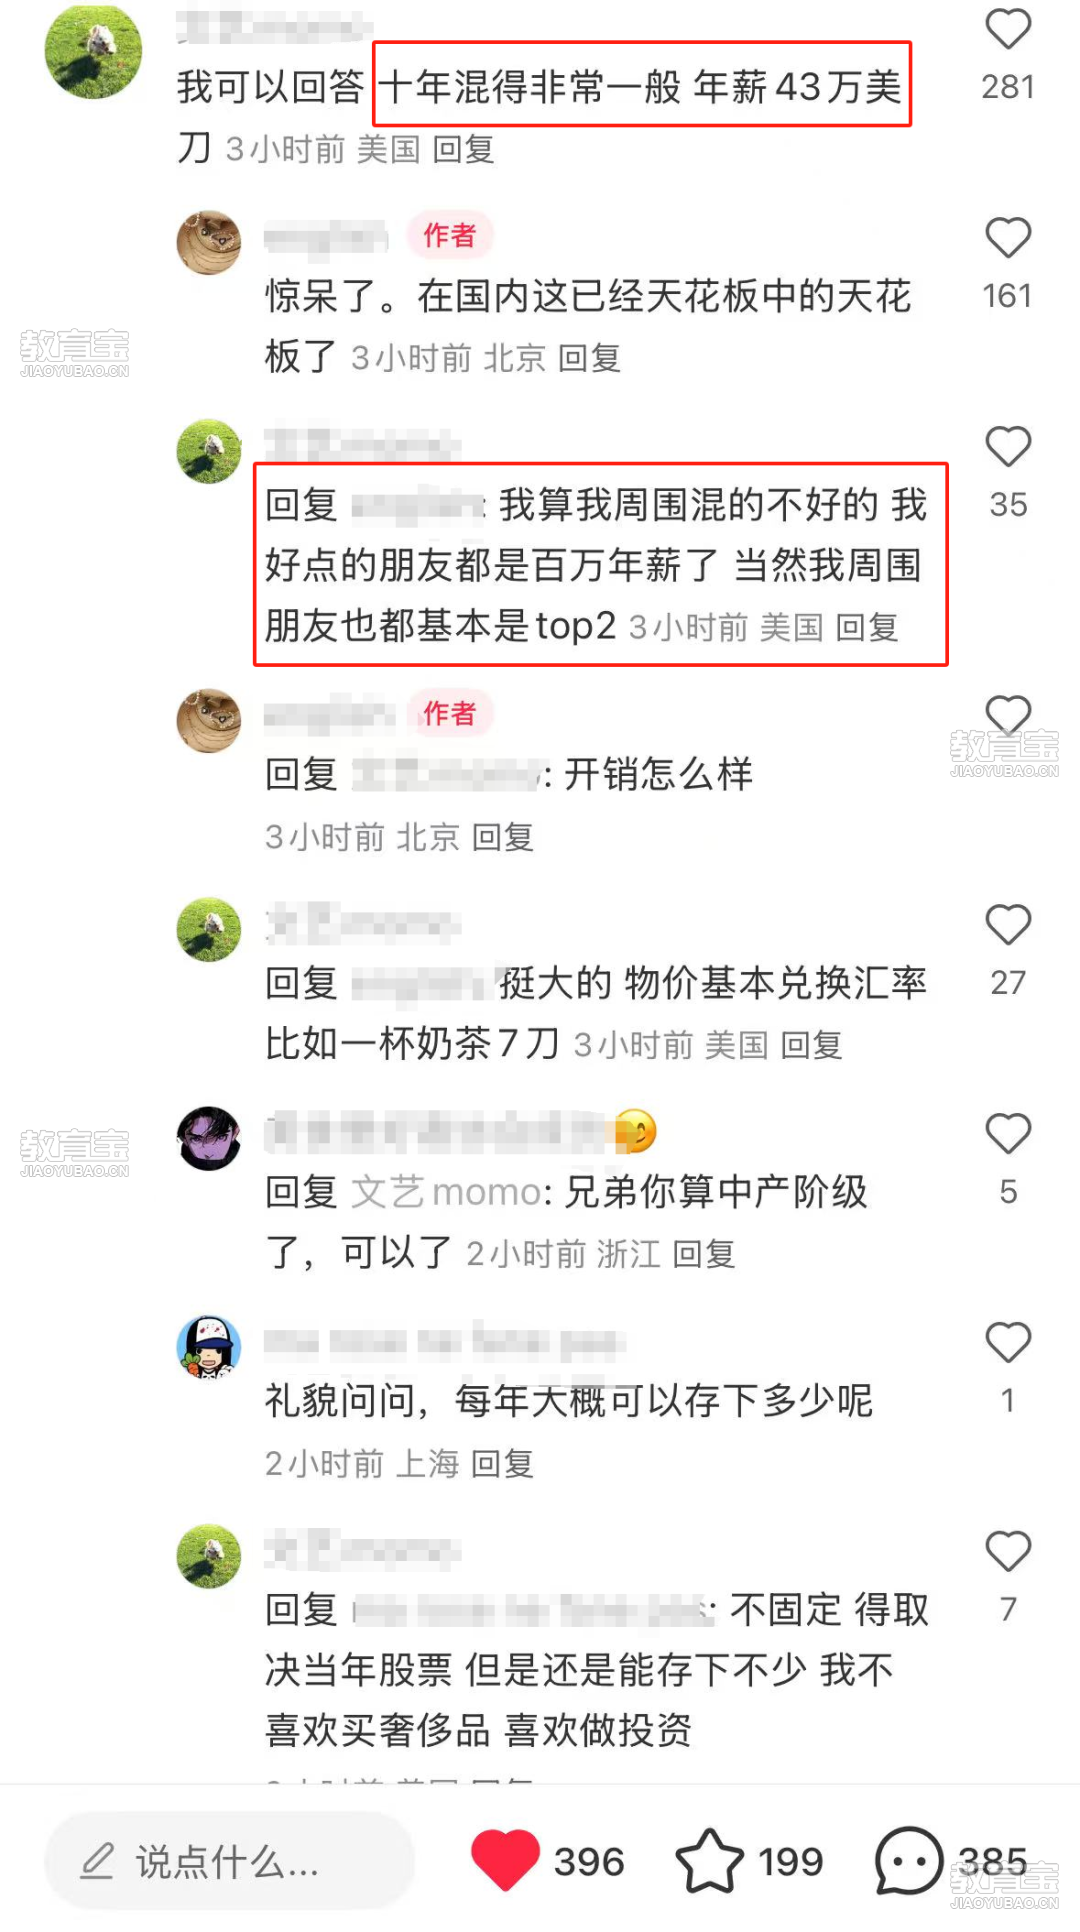Tap the red heart with 396 likes
Viewport: 1080px width, 1932px height.
[505, 1860]
